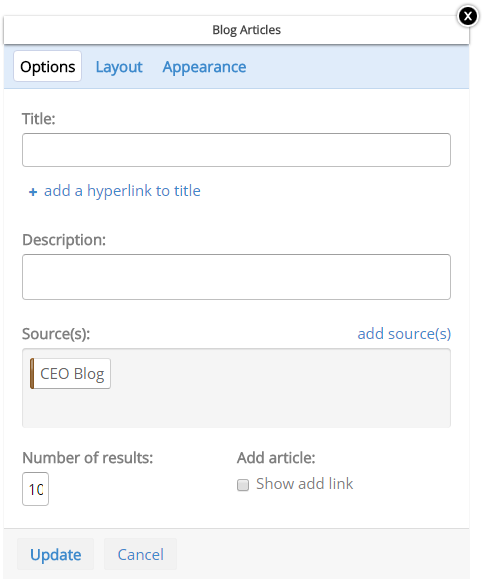Image resolution: width=484 pixels, height=579 pixels.
Task: Open the Layout tab
Action: point(119,67)
